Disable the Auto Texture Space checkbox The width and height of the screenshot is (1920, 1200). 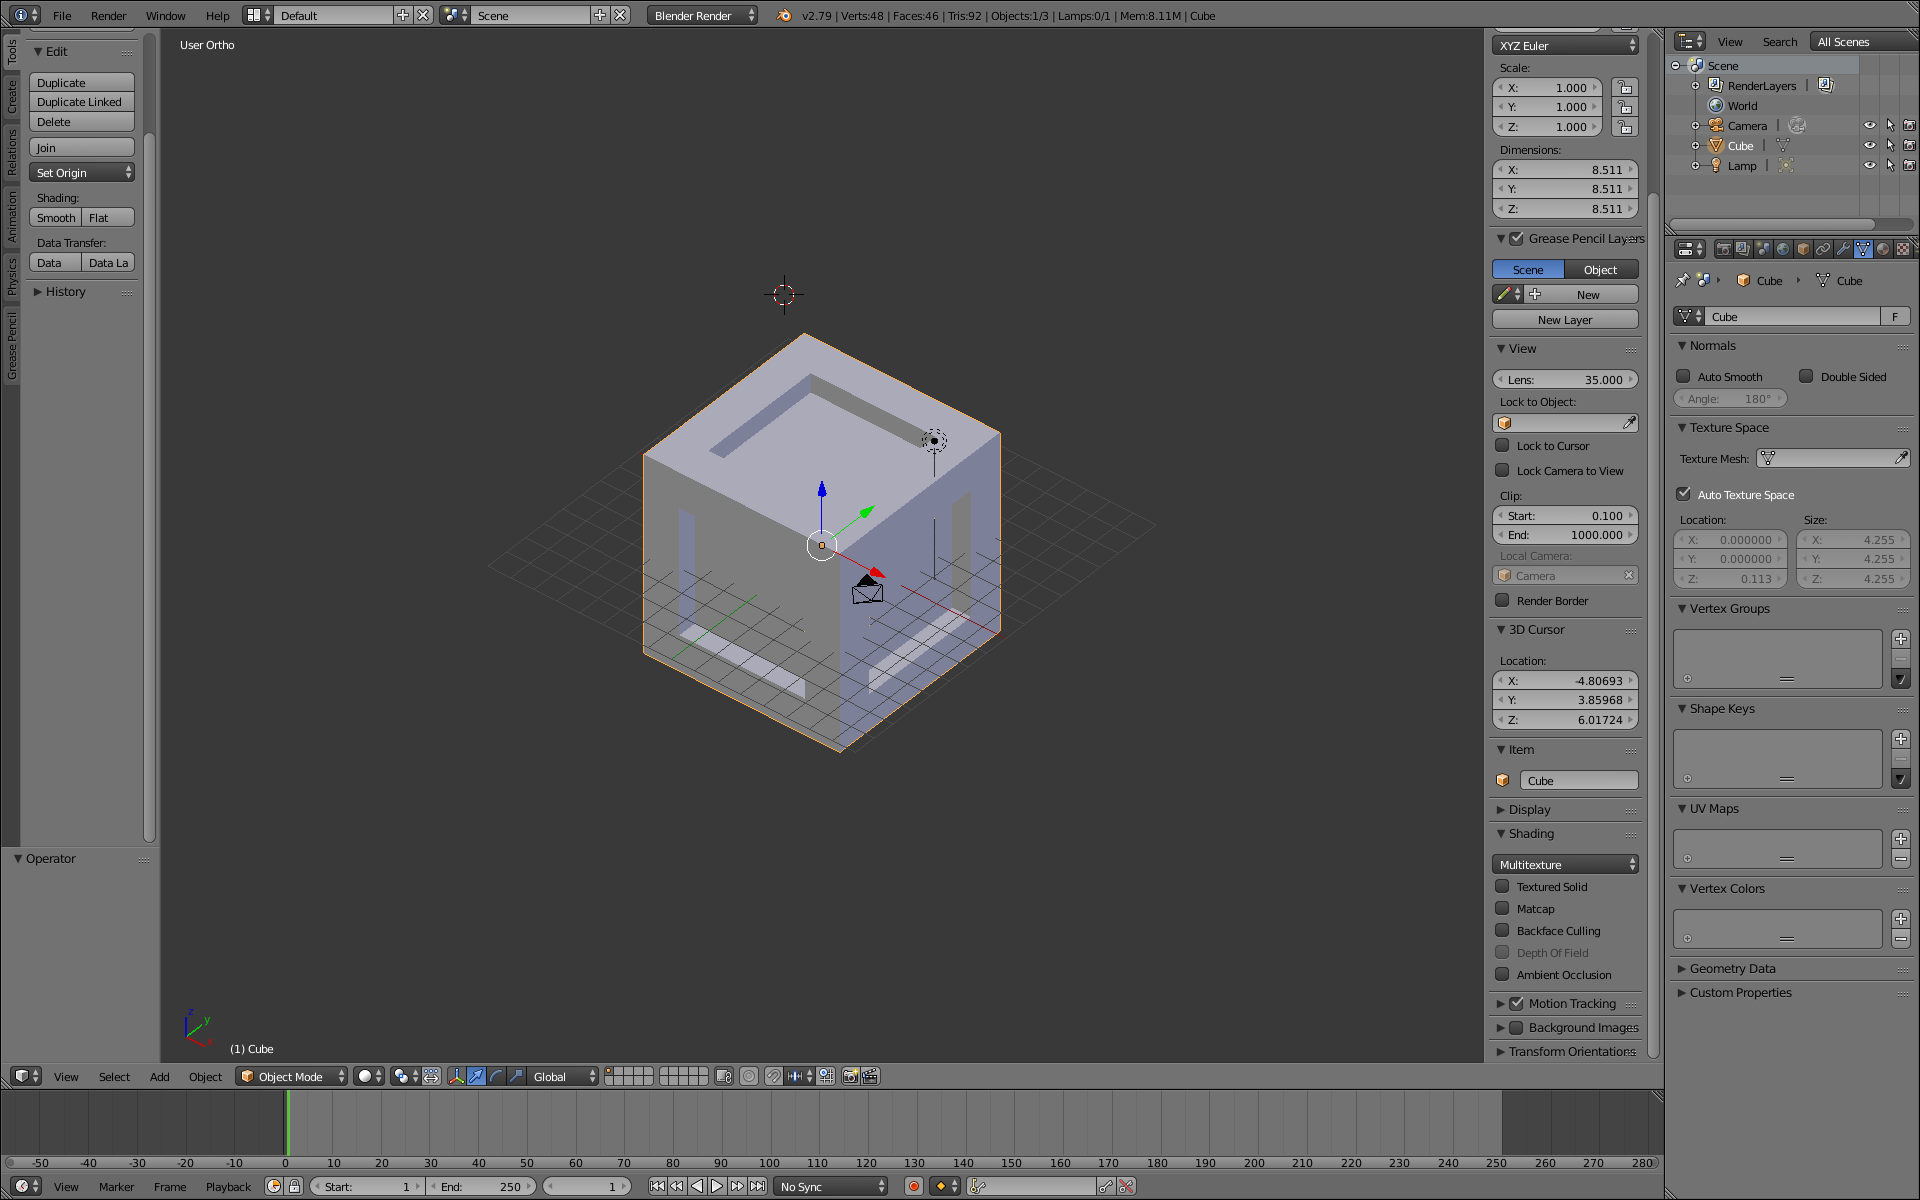click(1683, 494)
